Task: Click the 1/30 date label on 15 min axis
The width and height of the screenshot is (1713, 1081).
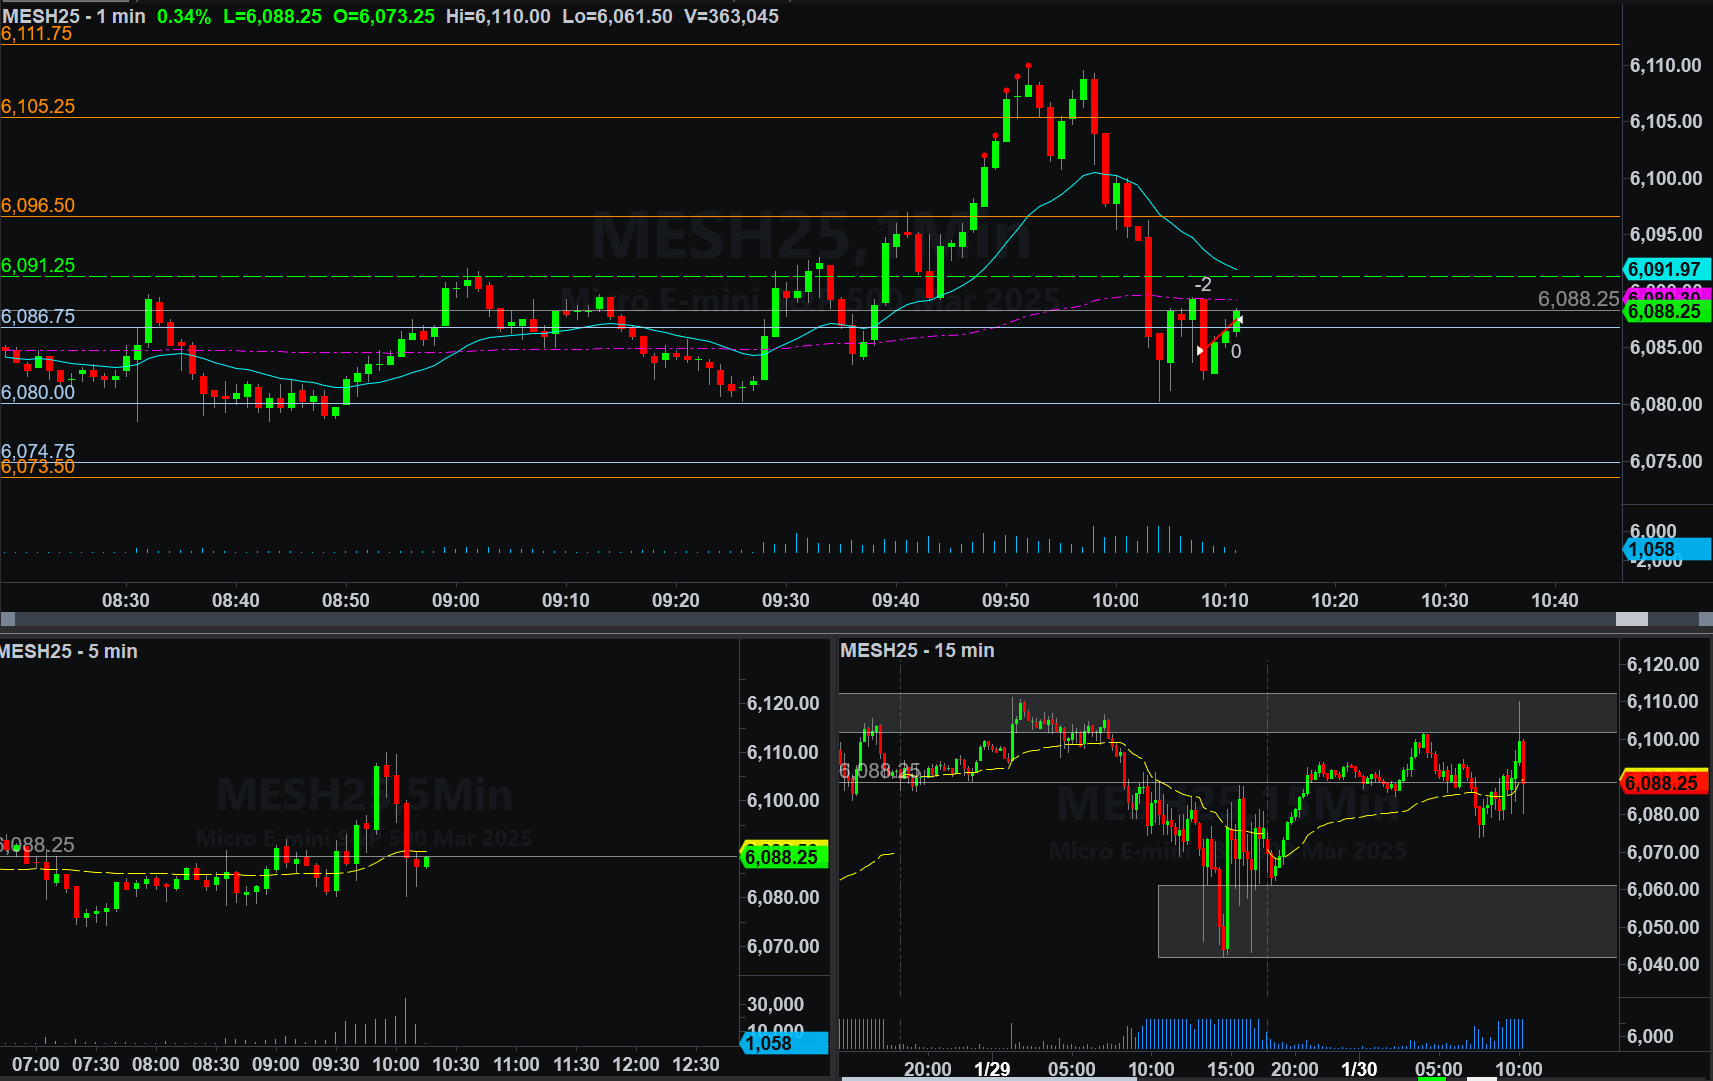Action: coord(1358,1069)
